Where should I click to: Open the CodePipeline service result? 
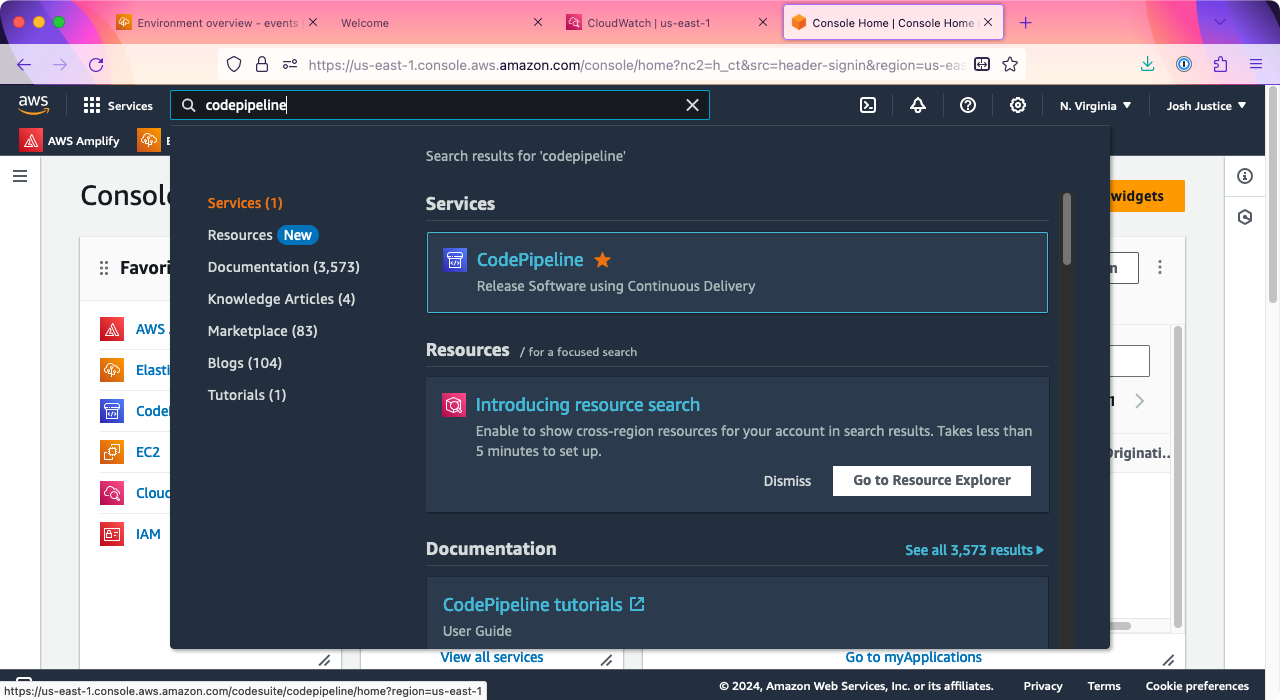[x=530, y=260]
